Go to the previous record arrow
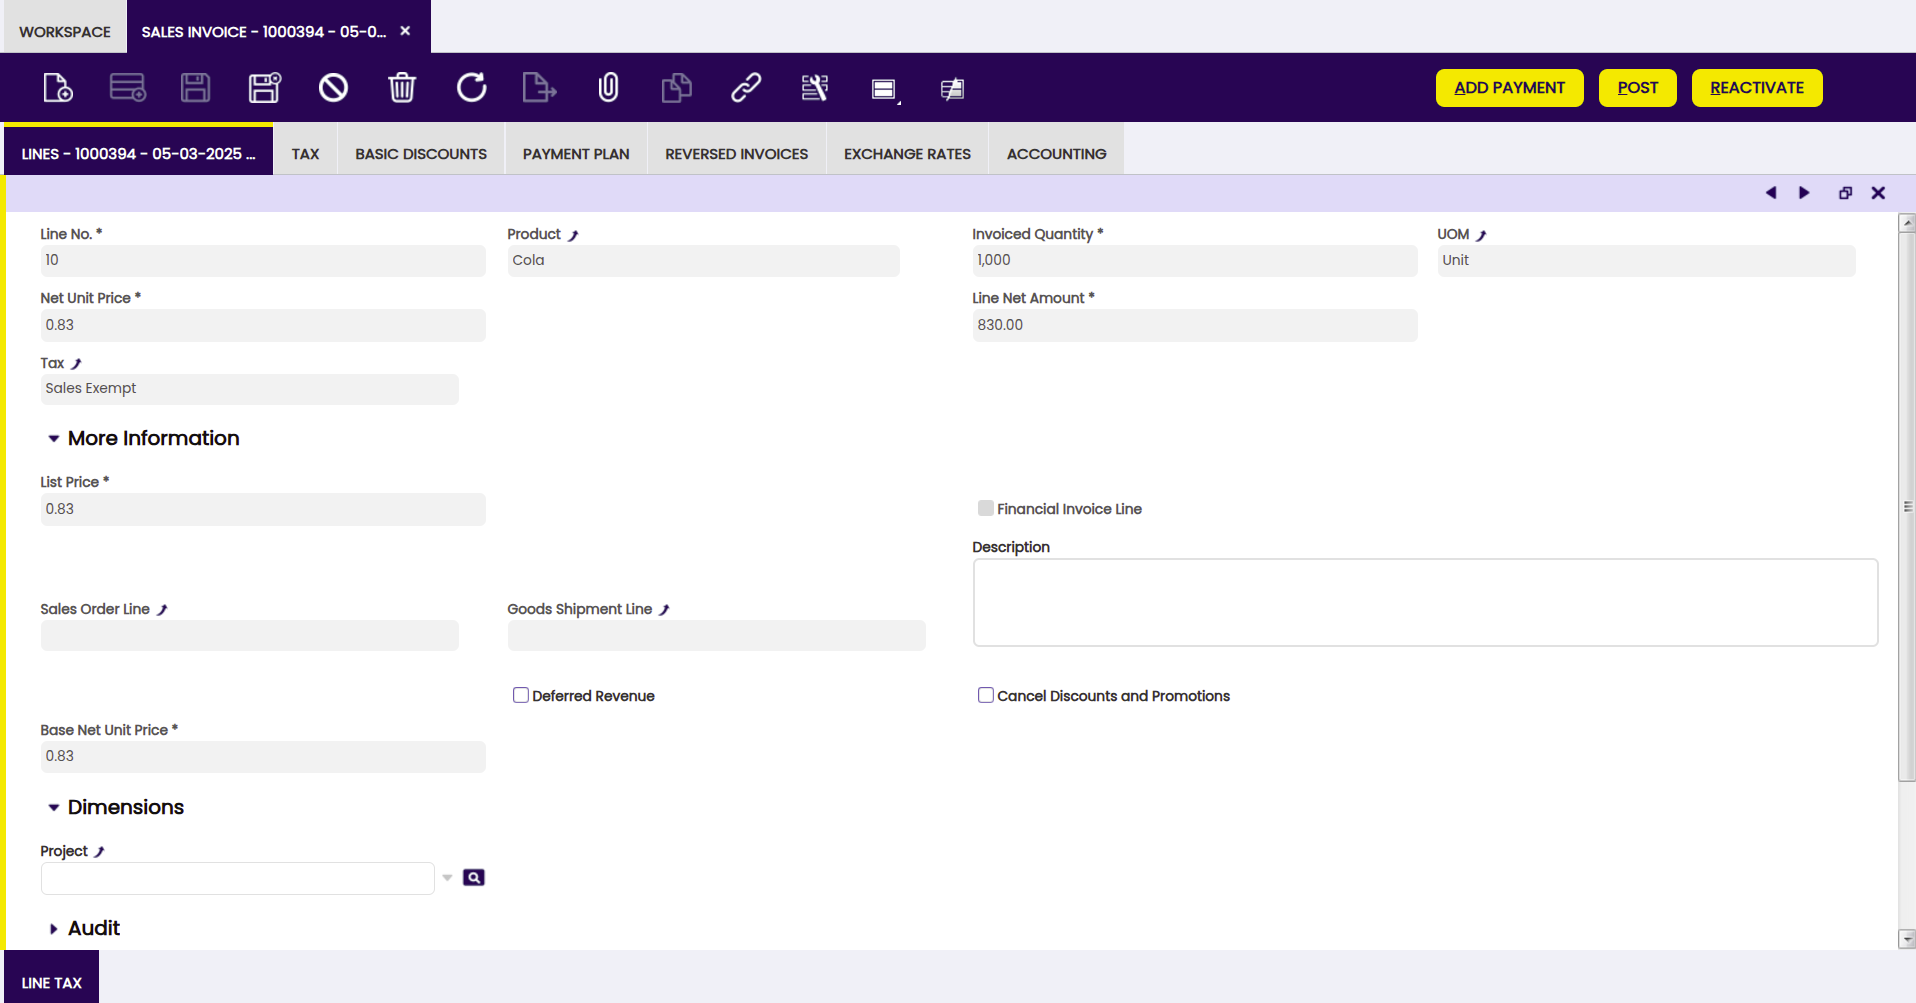 coord(1771,193)
